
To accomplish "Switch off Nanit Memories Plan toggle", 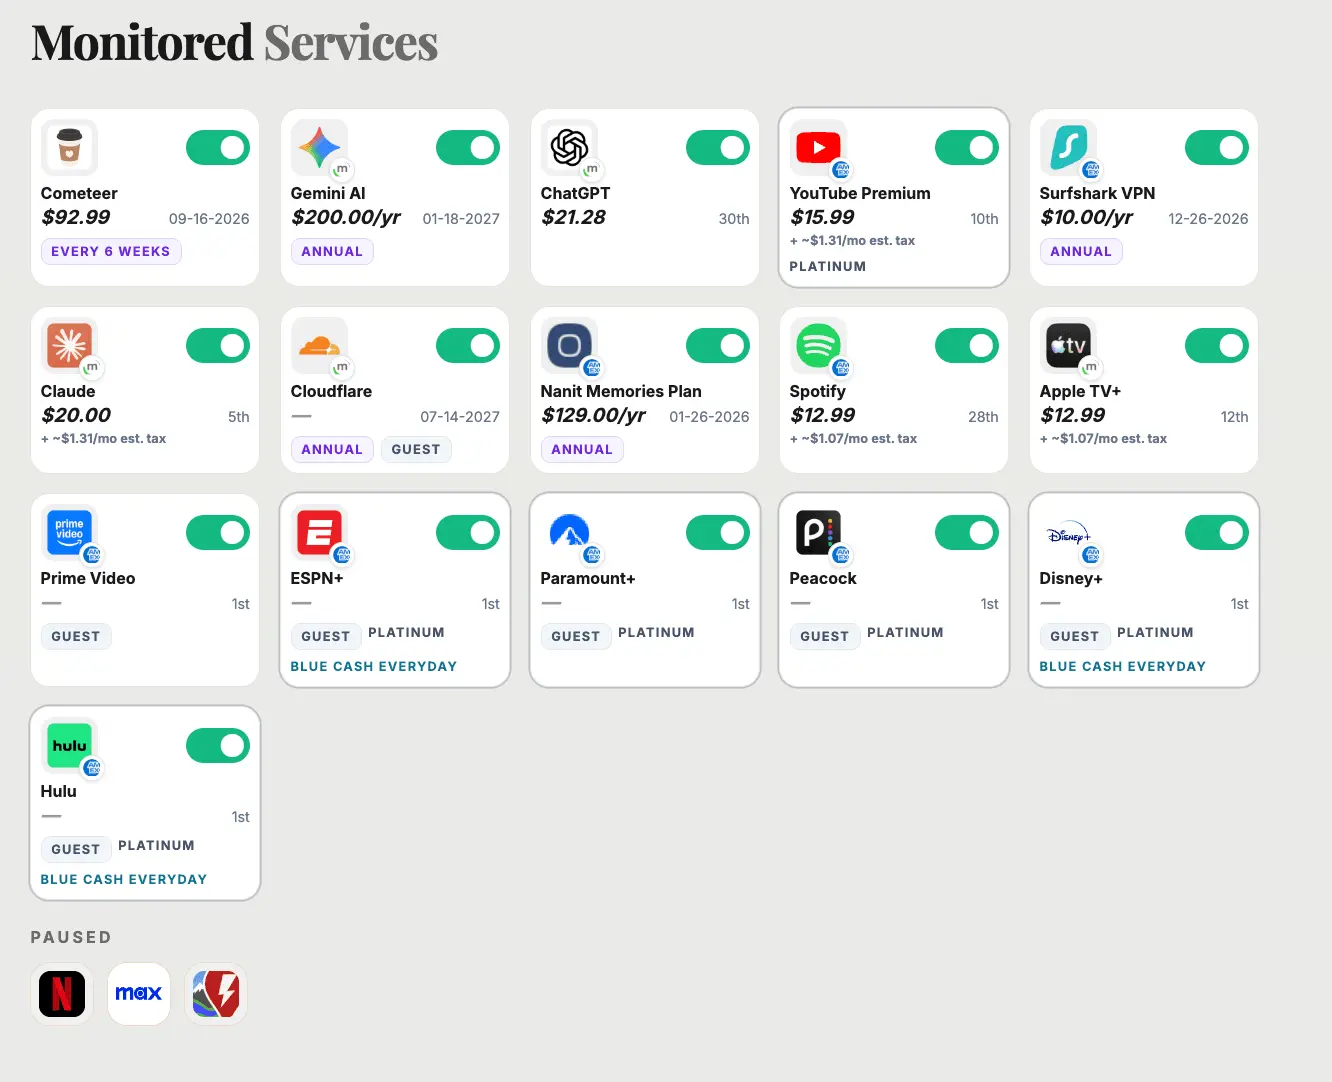I will (x=718, y=346).
